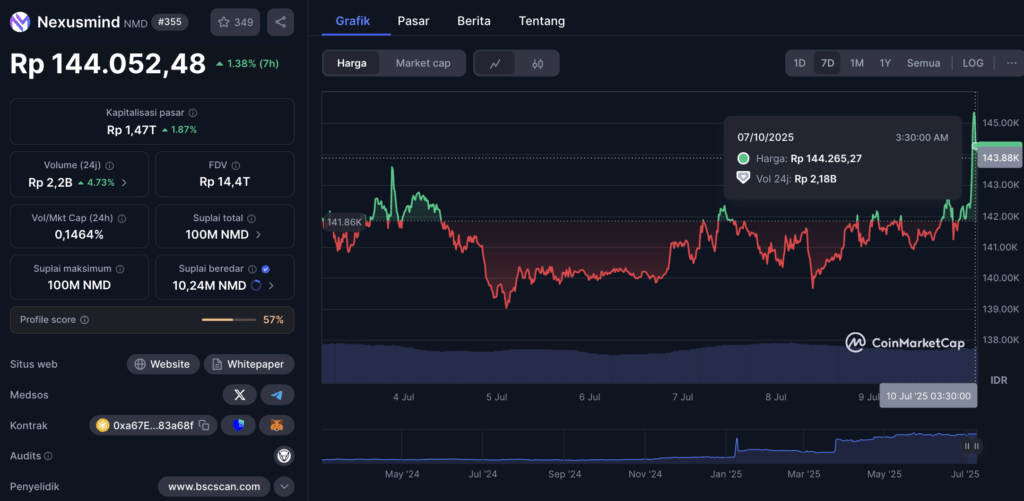Click the 141.86K opening price label

click(344, 222)
